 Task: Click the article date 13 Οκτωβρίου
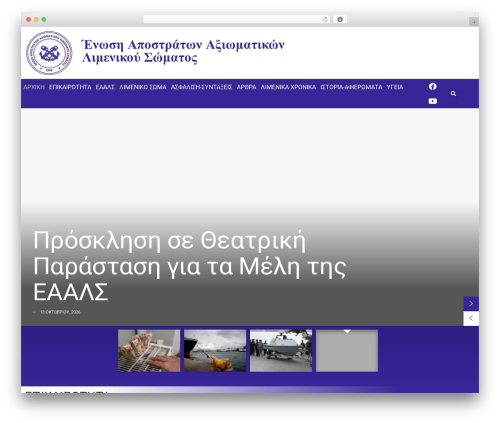[x=60, y=312]
